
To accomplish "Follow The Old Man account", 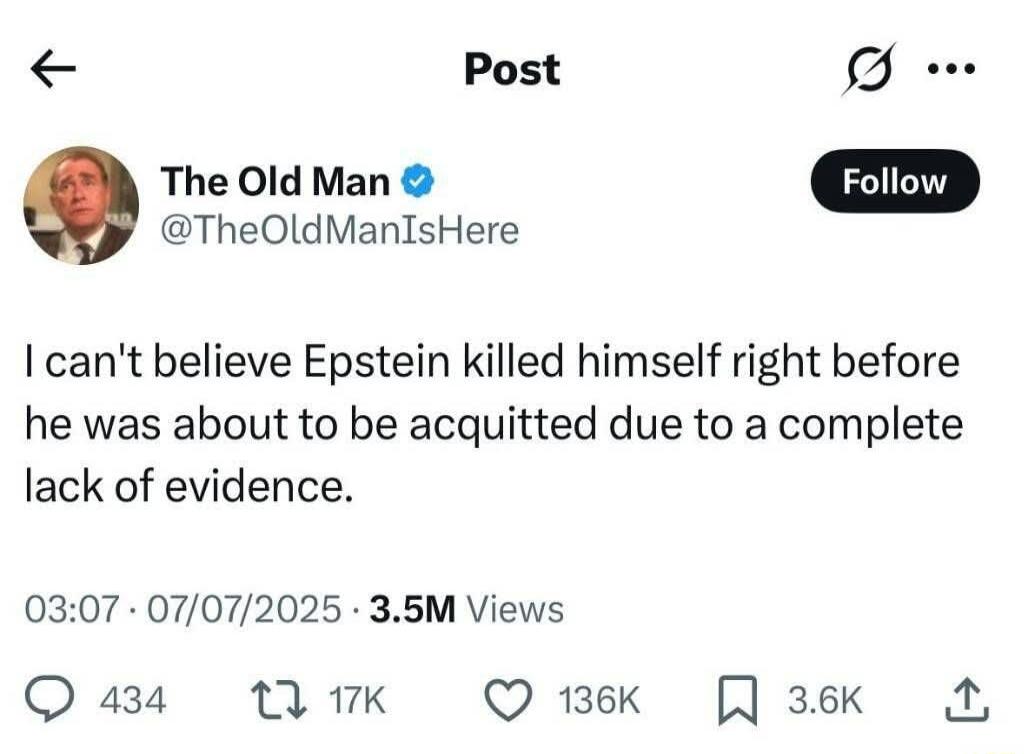I will [895, 181].
